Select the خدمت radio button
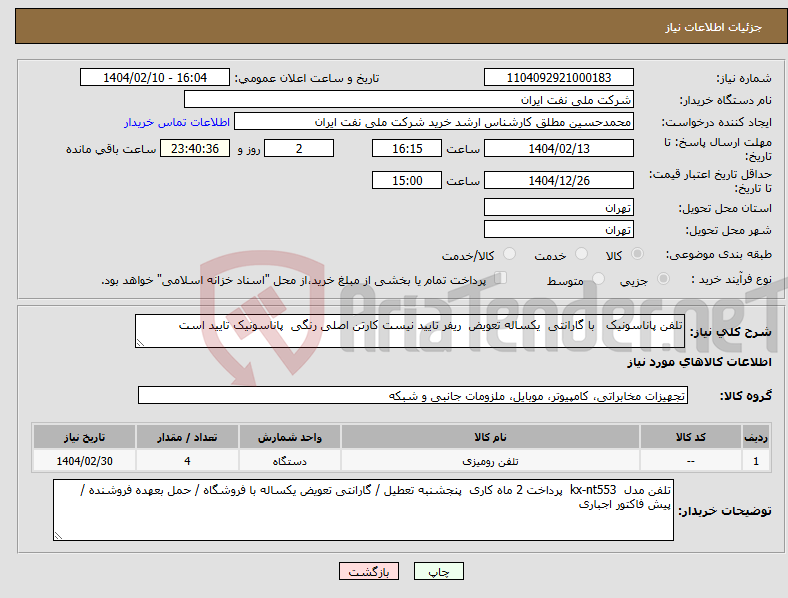Screen dimensions: 788x598 click(x=581, y=254)
